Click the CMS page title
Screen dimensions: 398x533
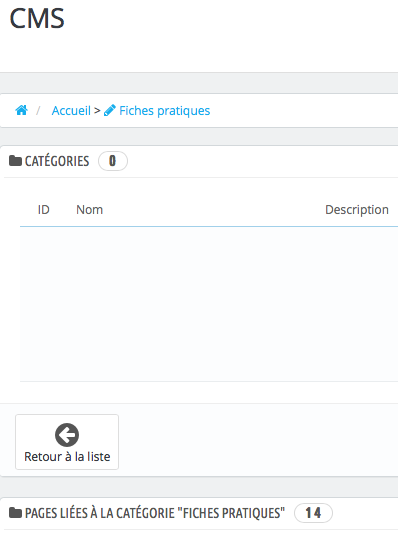click(37, 18)
